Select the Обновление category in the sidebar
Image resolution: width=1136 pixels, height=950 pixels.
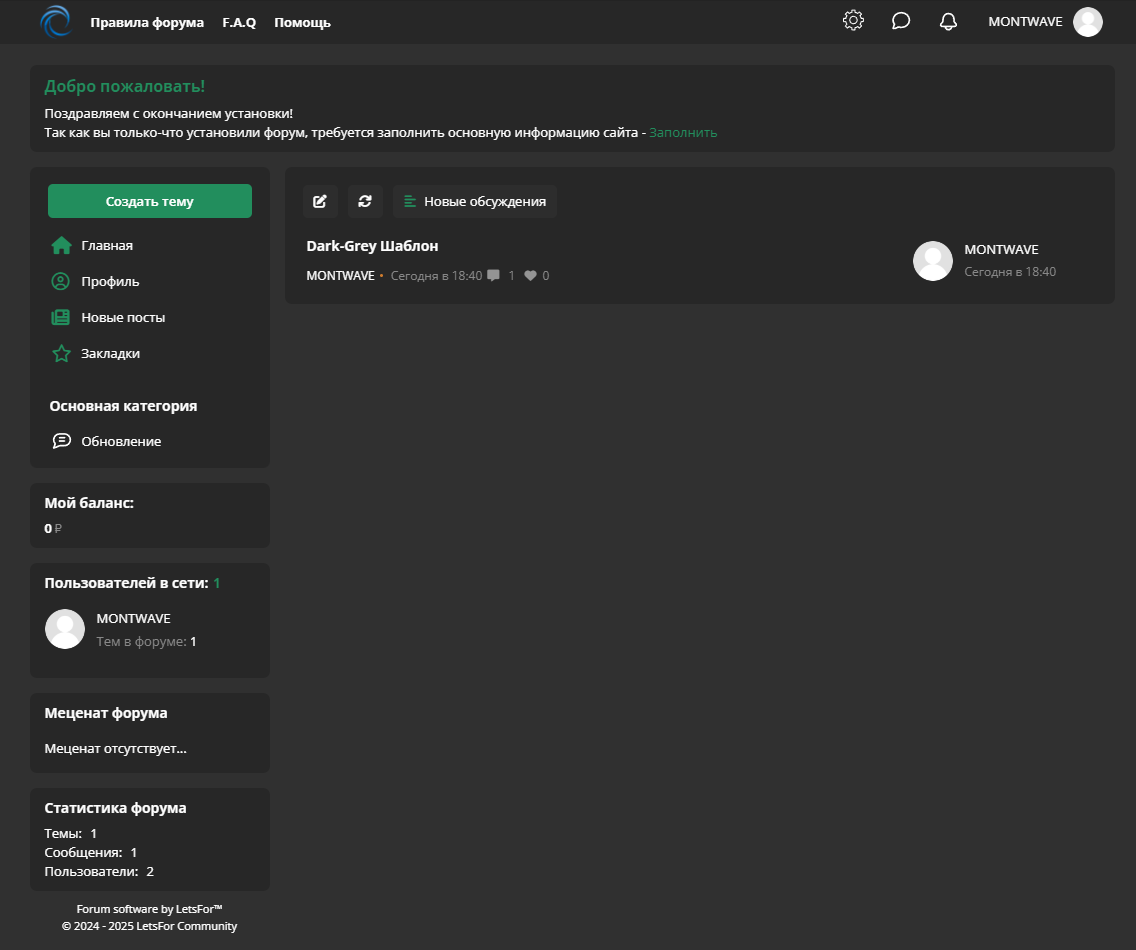(x=121, y=441)
